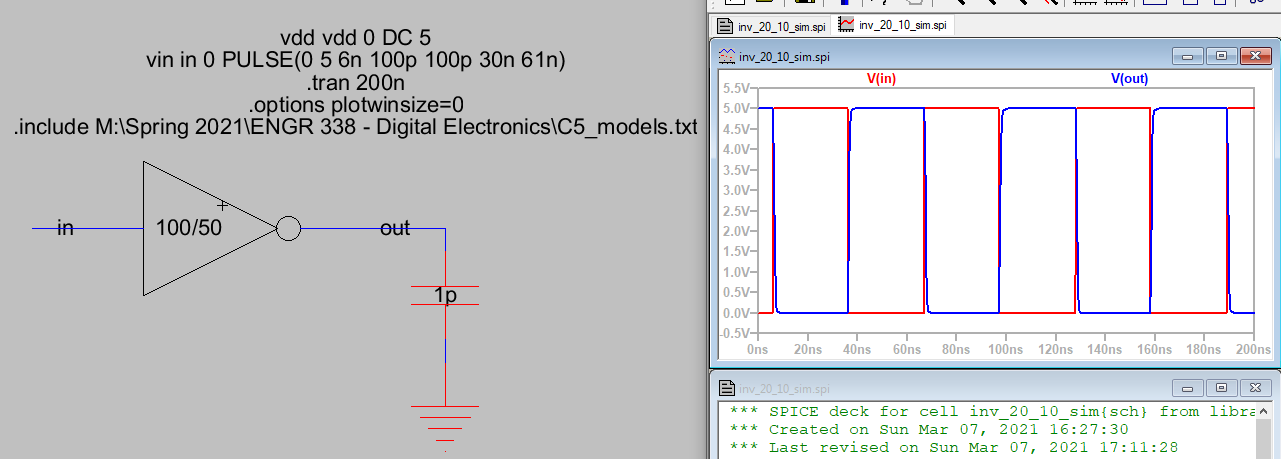
Task: Click the 'Last revised on' comment line
Action: pyautogui.click(x=954, y=447)
